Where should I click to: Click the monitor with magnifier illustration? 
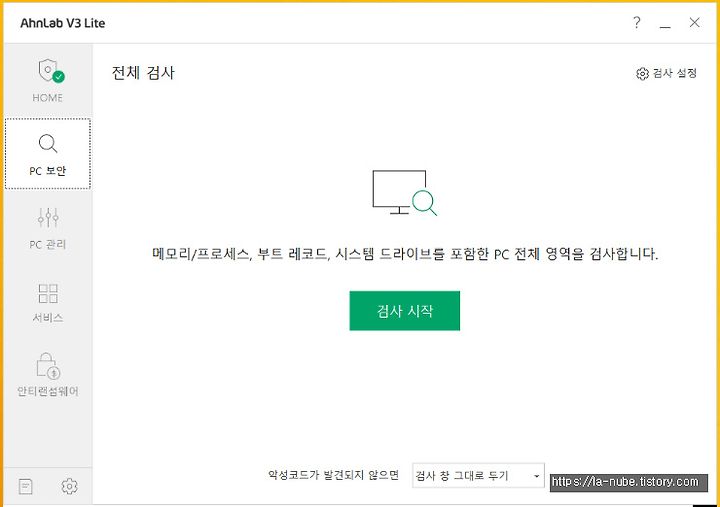click(x=405, y=192)
